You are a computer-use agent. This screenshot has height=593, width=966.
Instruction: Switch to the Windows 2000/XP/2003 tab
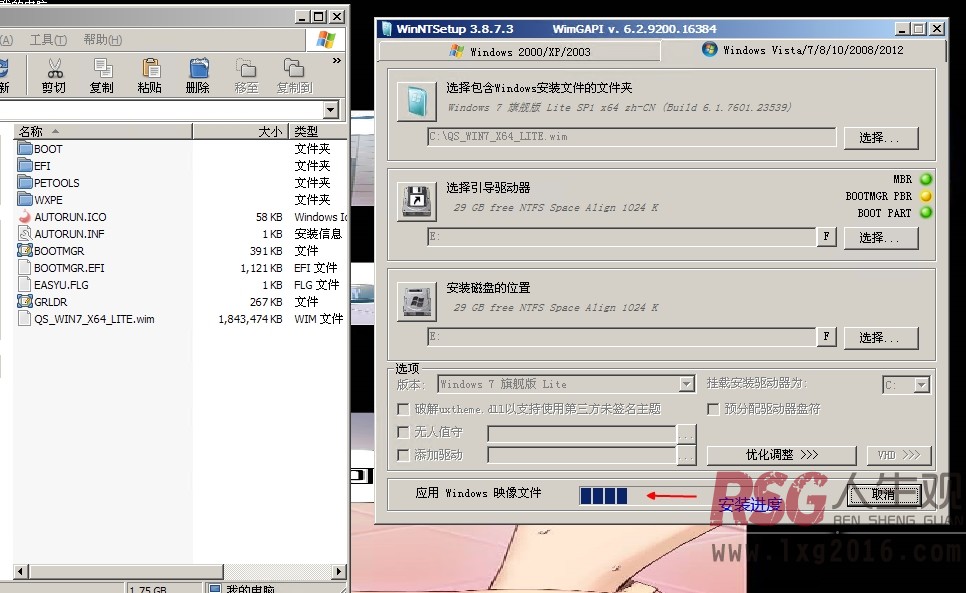(x=520, y=52)
